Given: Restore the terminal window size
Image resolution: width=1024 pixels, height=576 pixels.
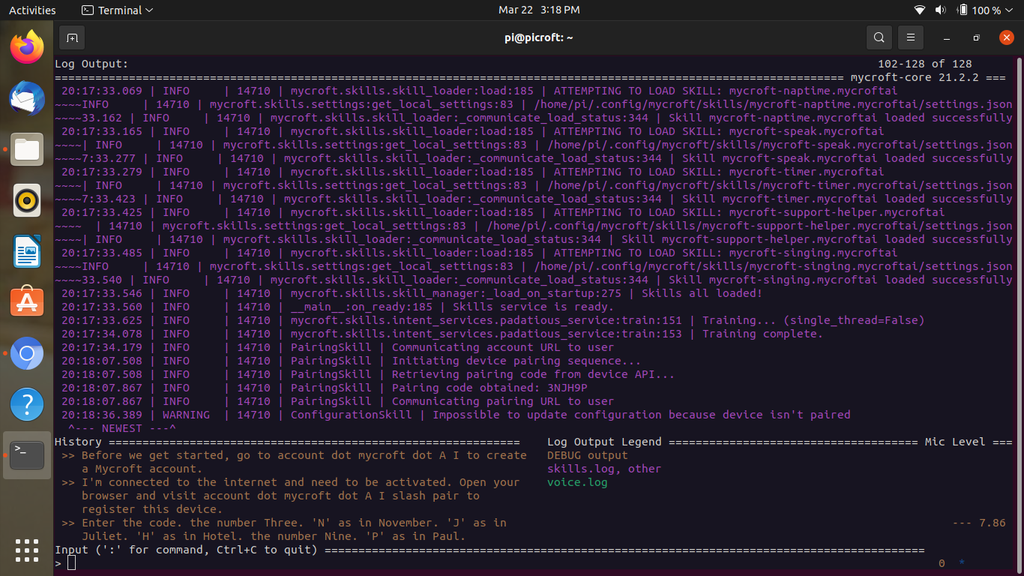Looking at the screenshot, I should 976,38.
